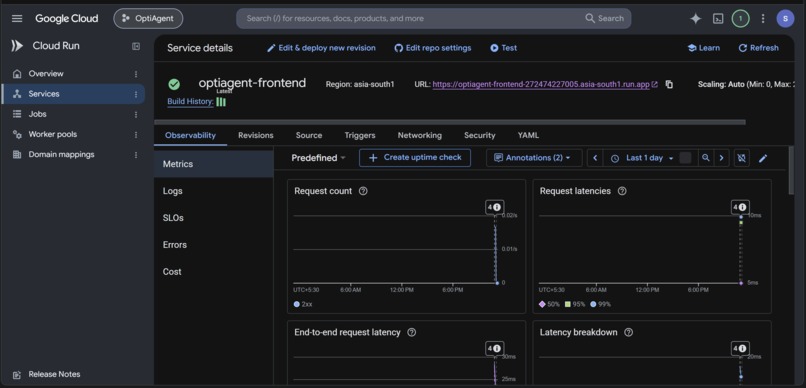The height and width of the screenshot is (388, 806).
Task: Click the green service status checkmark
Action: [x=174, y=84]
